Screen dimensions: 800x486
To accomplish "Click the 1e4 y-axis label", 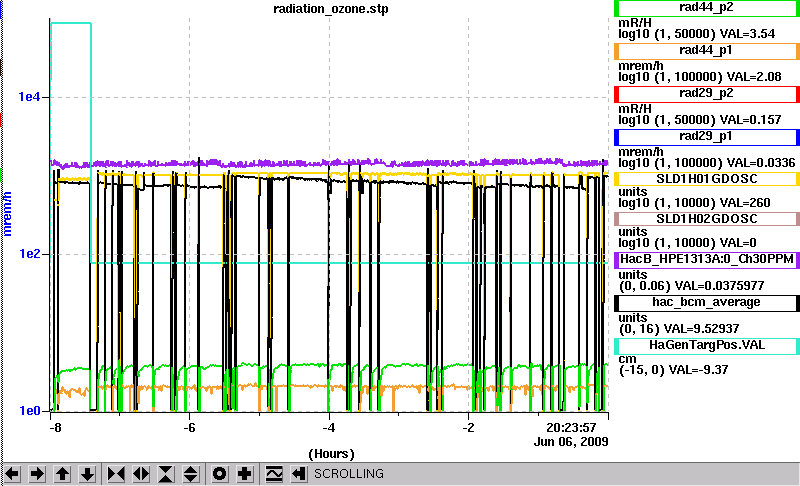I will (30, 96).
